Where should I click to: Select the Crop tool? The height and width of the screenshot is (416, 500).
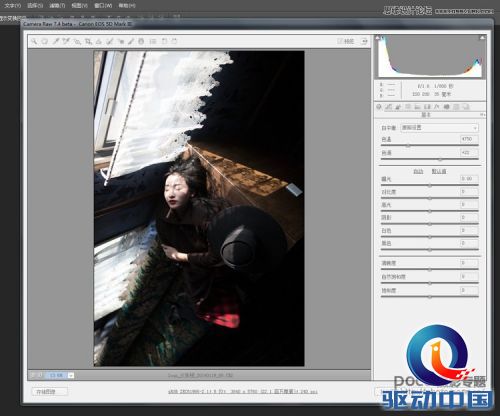[88, 41]
